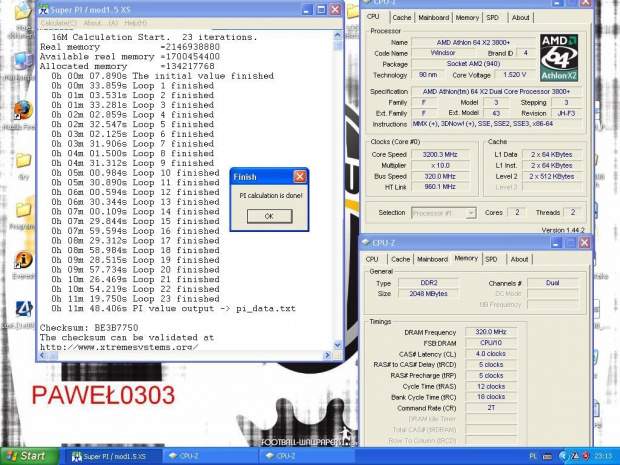Click the PL language indicator in tray
The width and height of the screenshot is (620, 465).
pyautogui.click(x=533, y=456)
